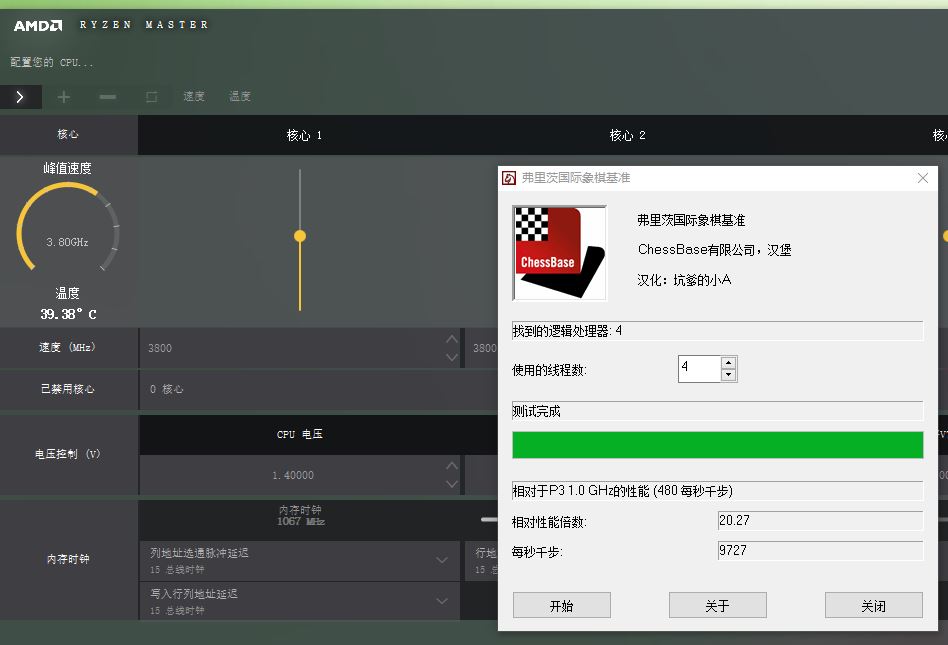Expand the left sidebar arrow panel
Image resolution: width=948 pixels, height=645 pixels.
(x=19, y=97)
